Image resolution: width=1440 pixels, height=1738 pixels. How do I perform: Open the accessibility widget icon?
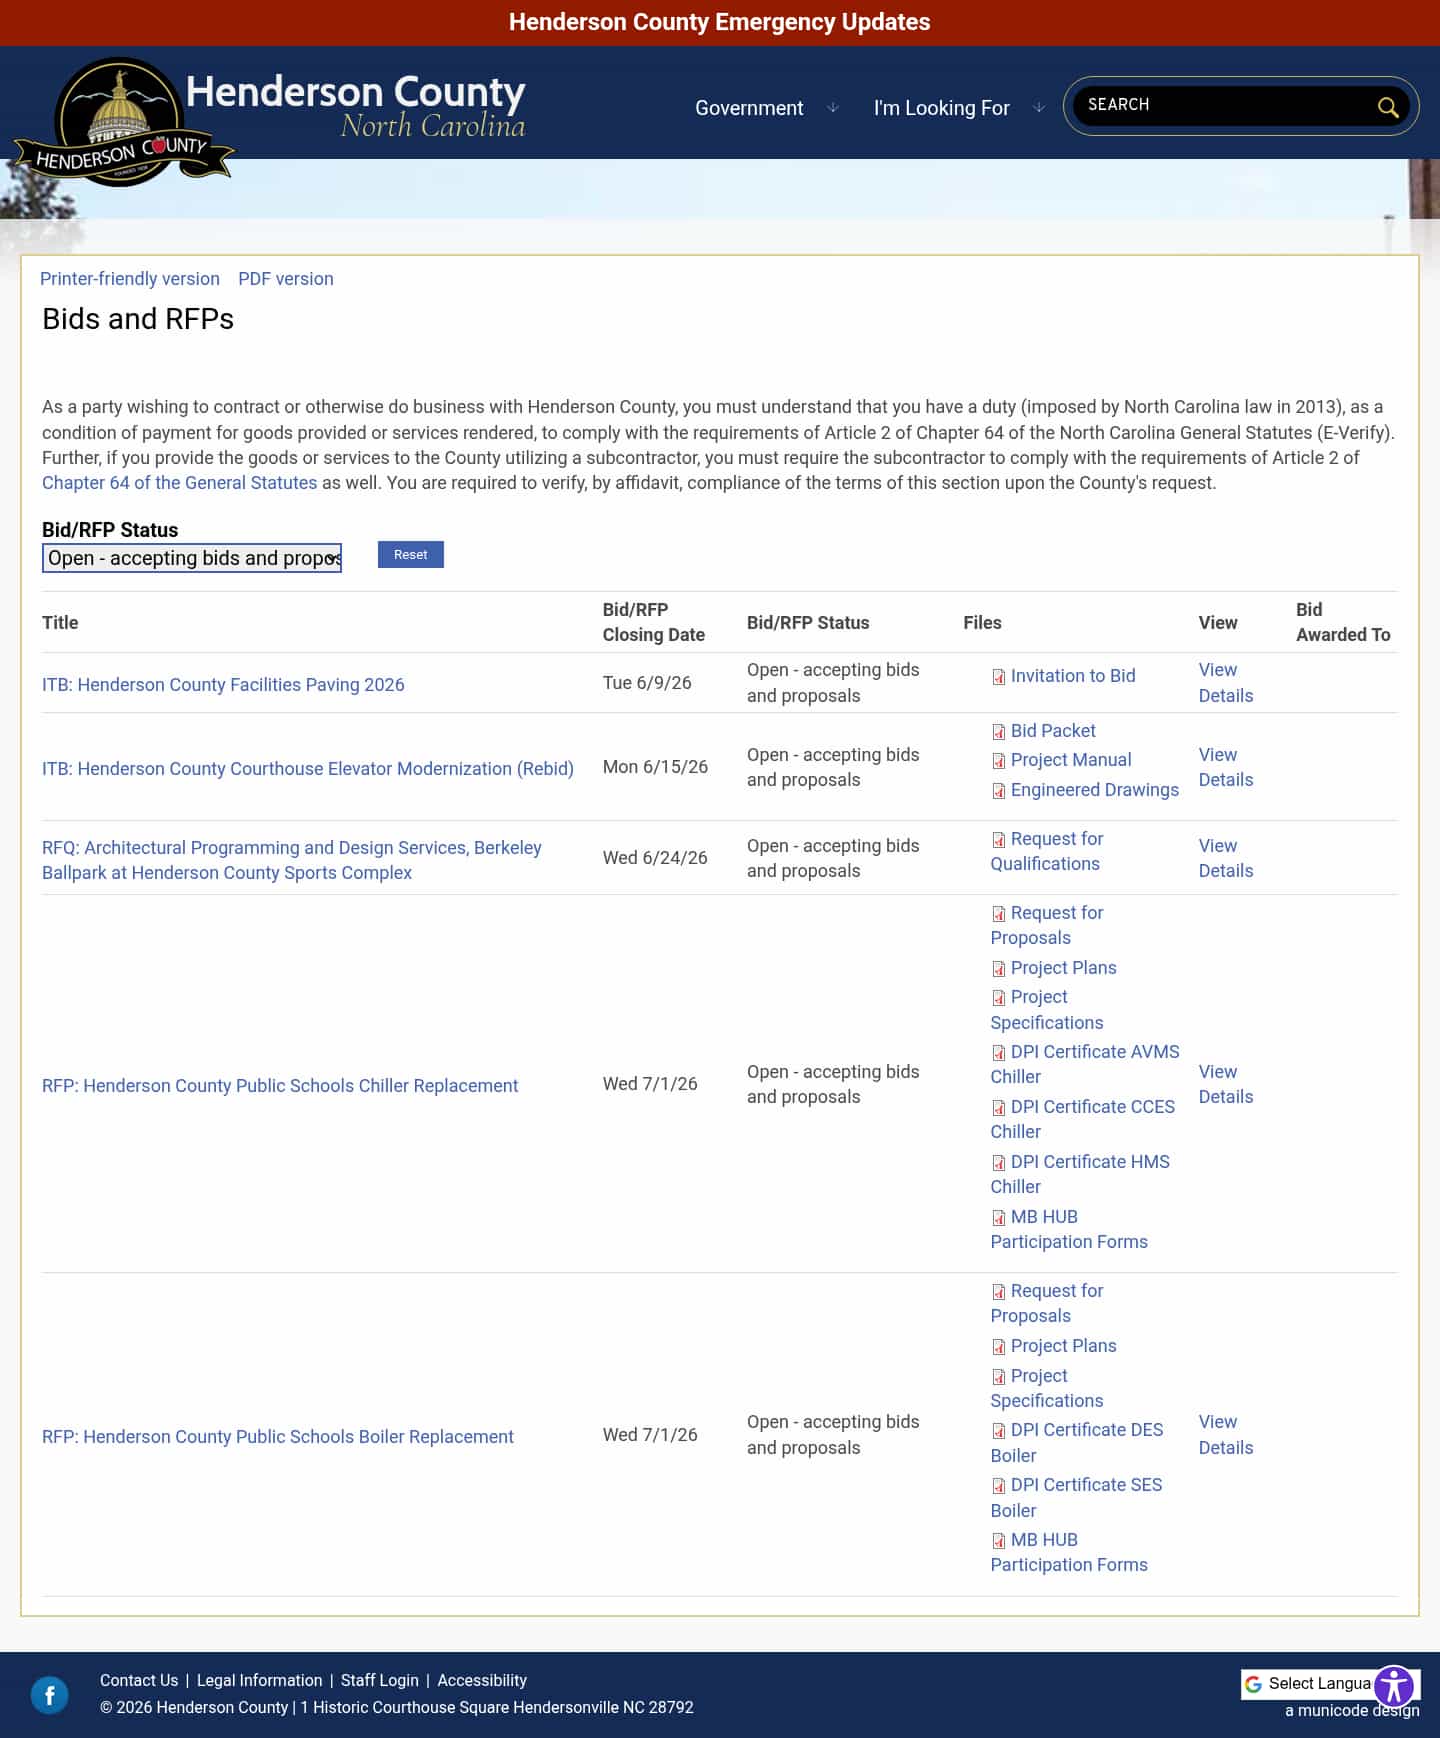pos(1394,1686)
